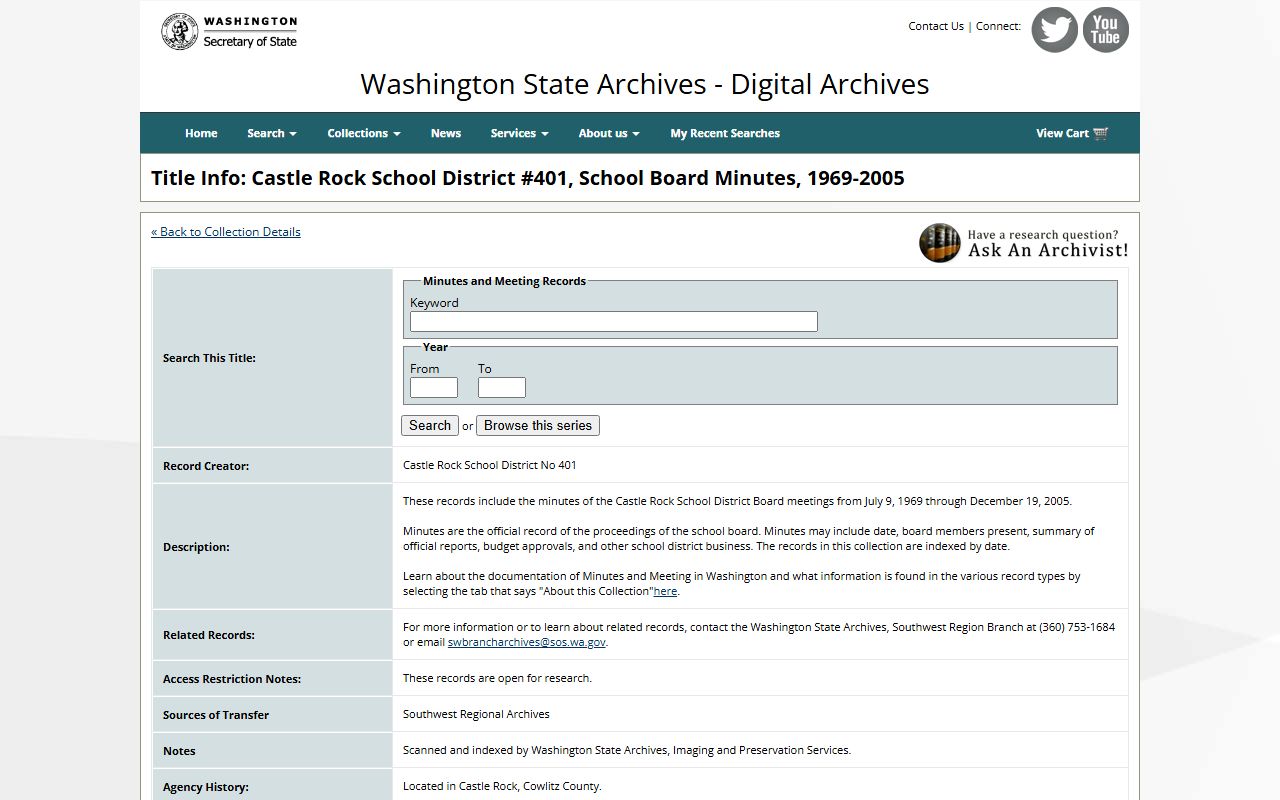Click the 'Agency History:' label
Screen dimensions: 1280x800
(206, 787)
